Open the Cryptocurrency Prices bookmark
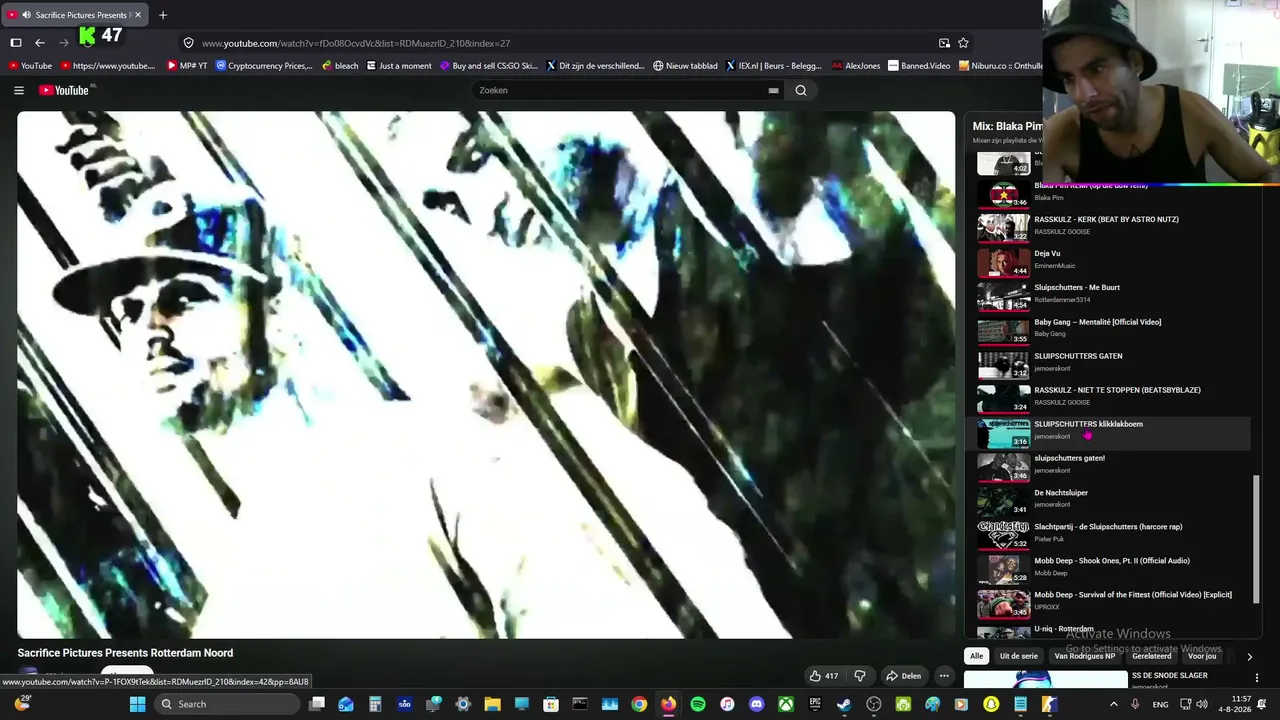 coord(264,66)
